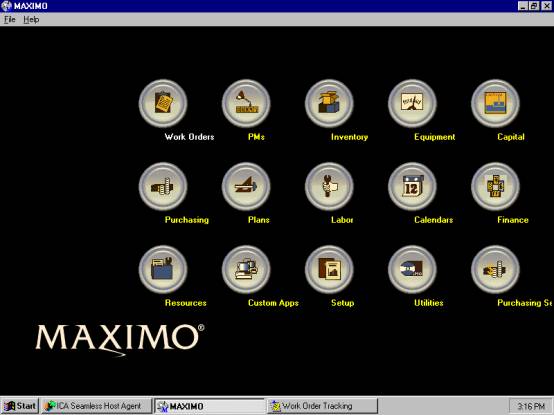
Task: Click the Inventory text label
Action: 349,137
